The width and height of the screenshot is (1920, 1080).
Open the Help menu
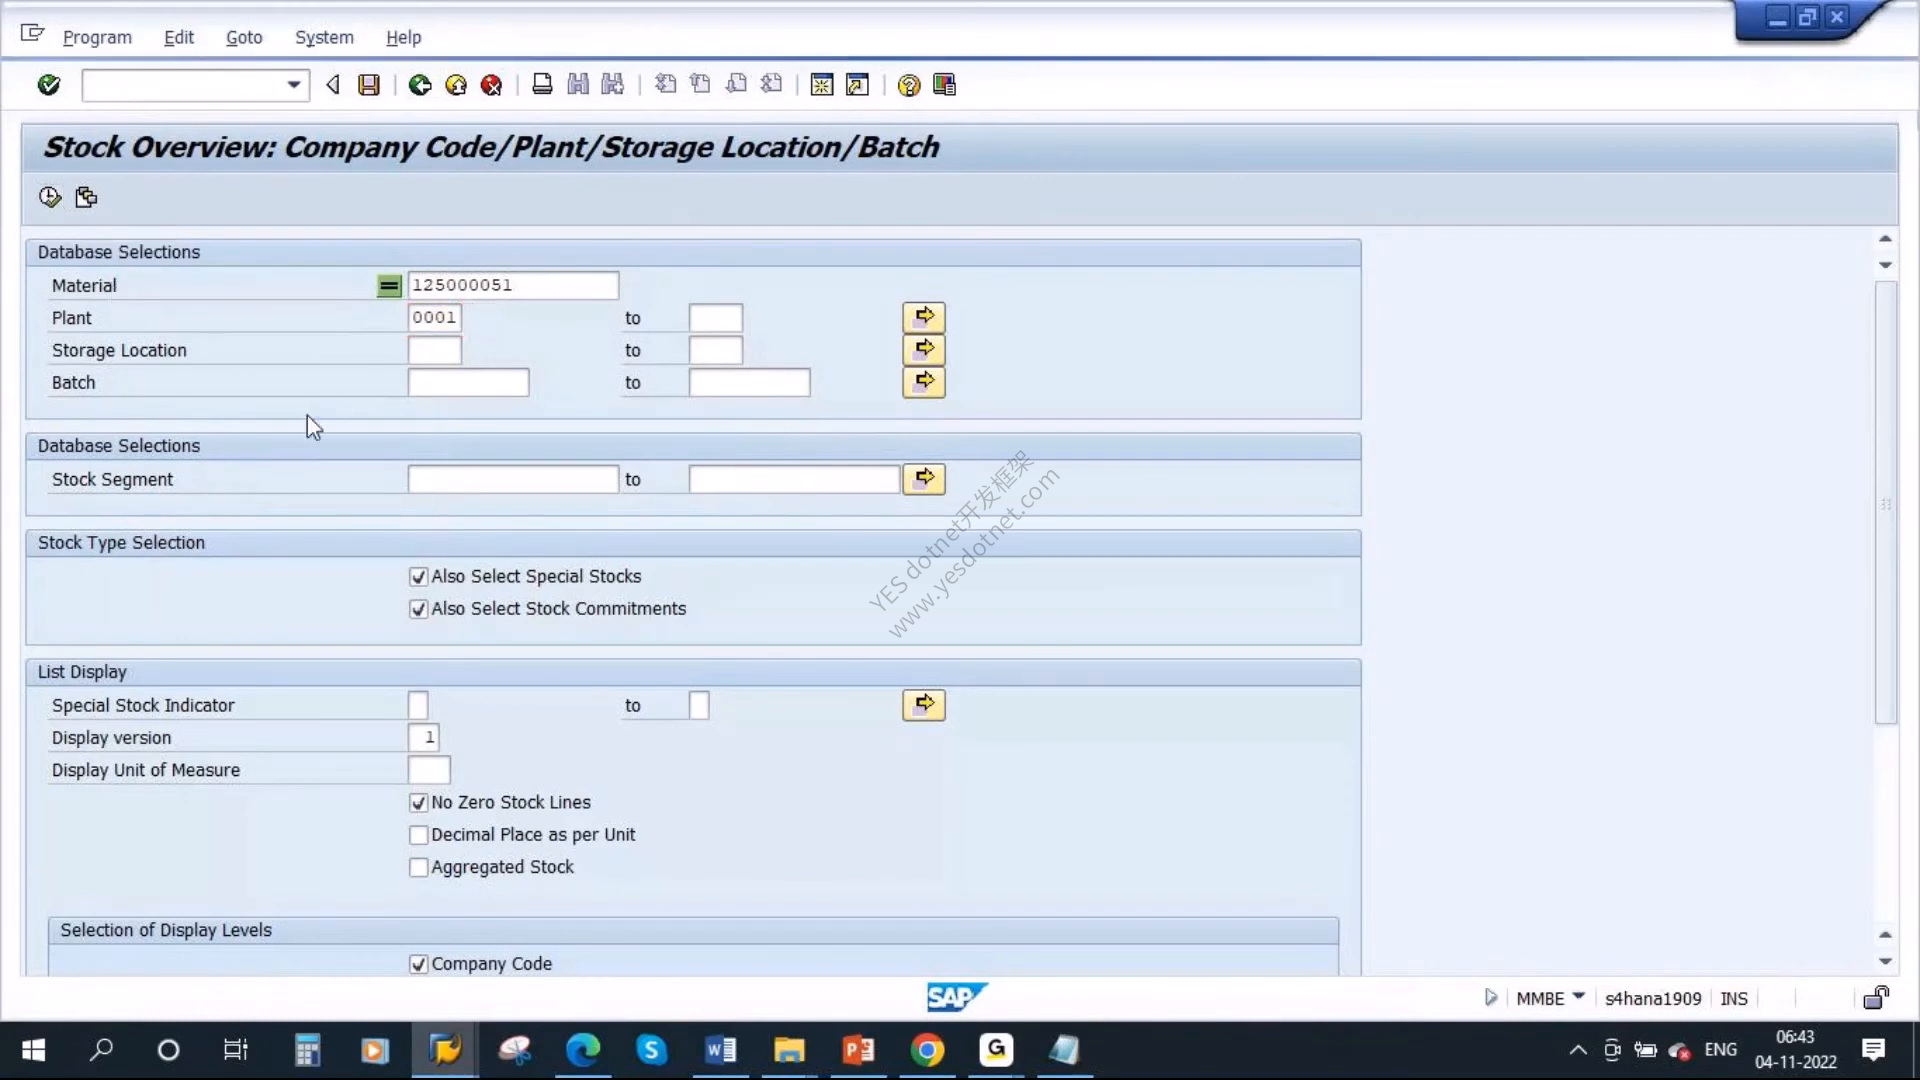coord(404,37)
